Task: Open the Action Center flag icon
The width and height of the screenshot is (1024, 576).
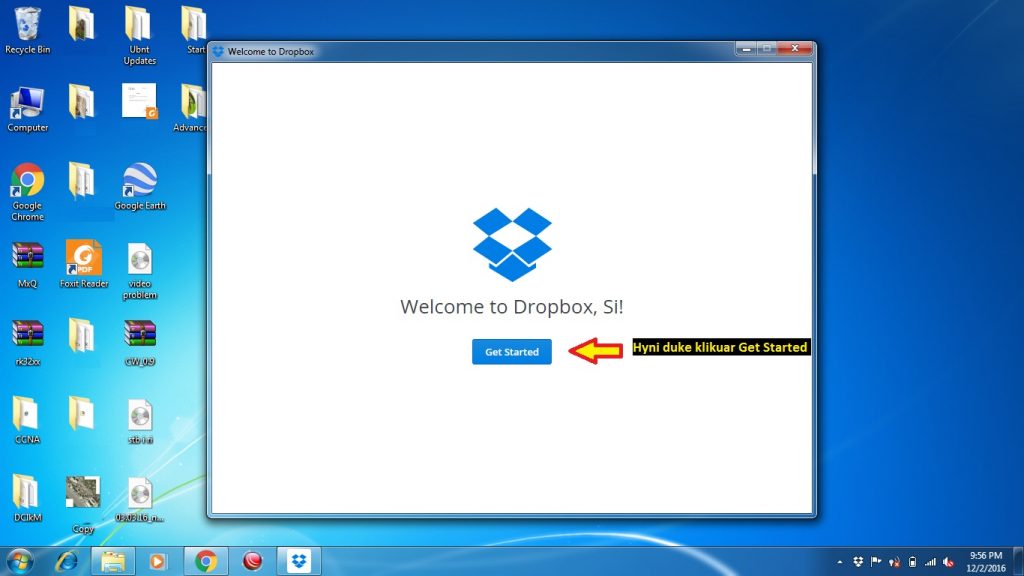Action: [x=876, y=562]
